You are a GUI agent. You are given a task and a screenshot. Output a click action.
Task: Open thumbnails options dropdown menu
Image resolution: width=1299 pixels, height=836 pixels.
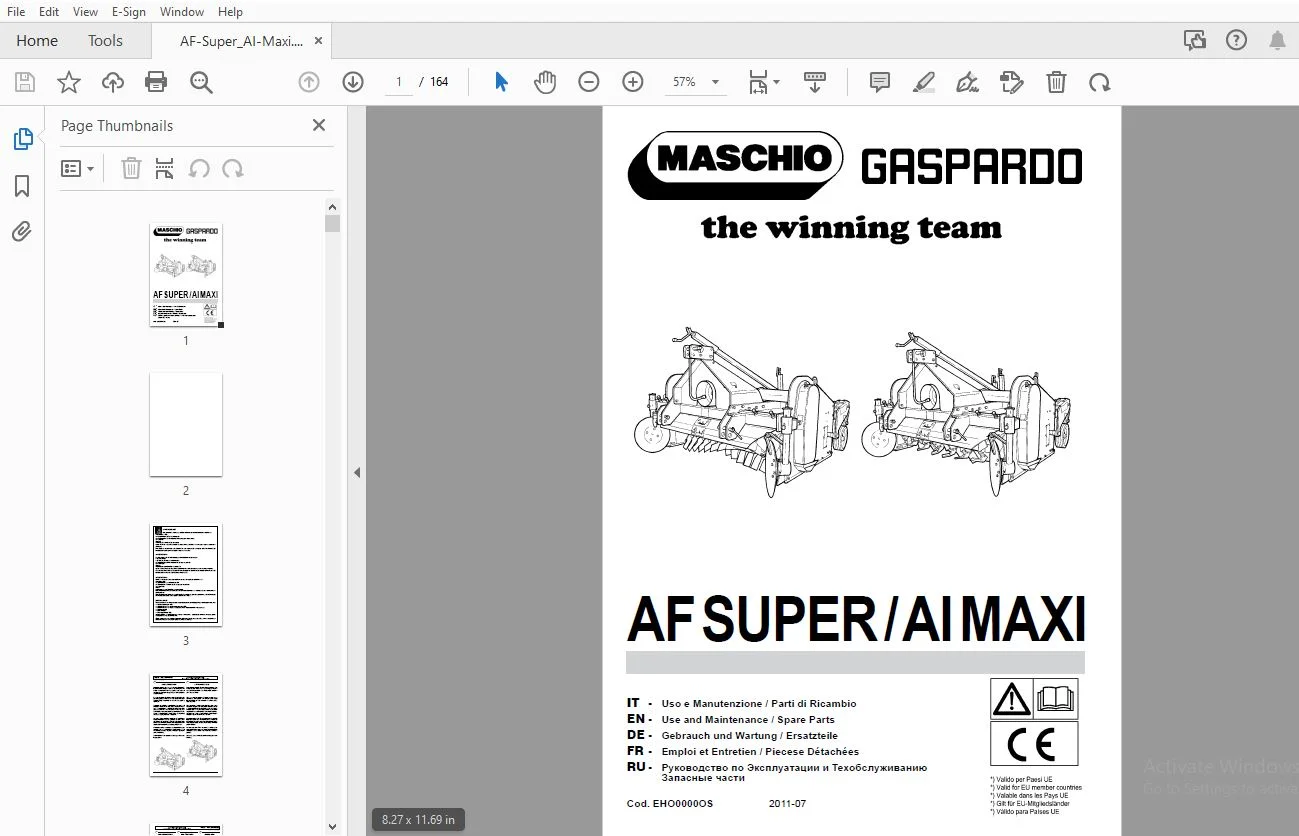[77, 169]
